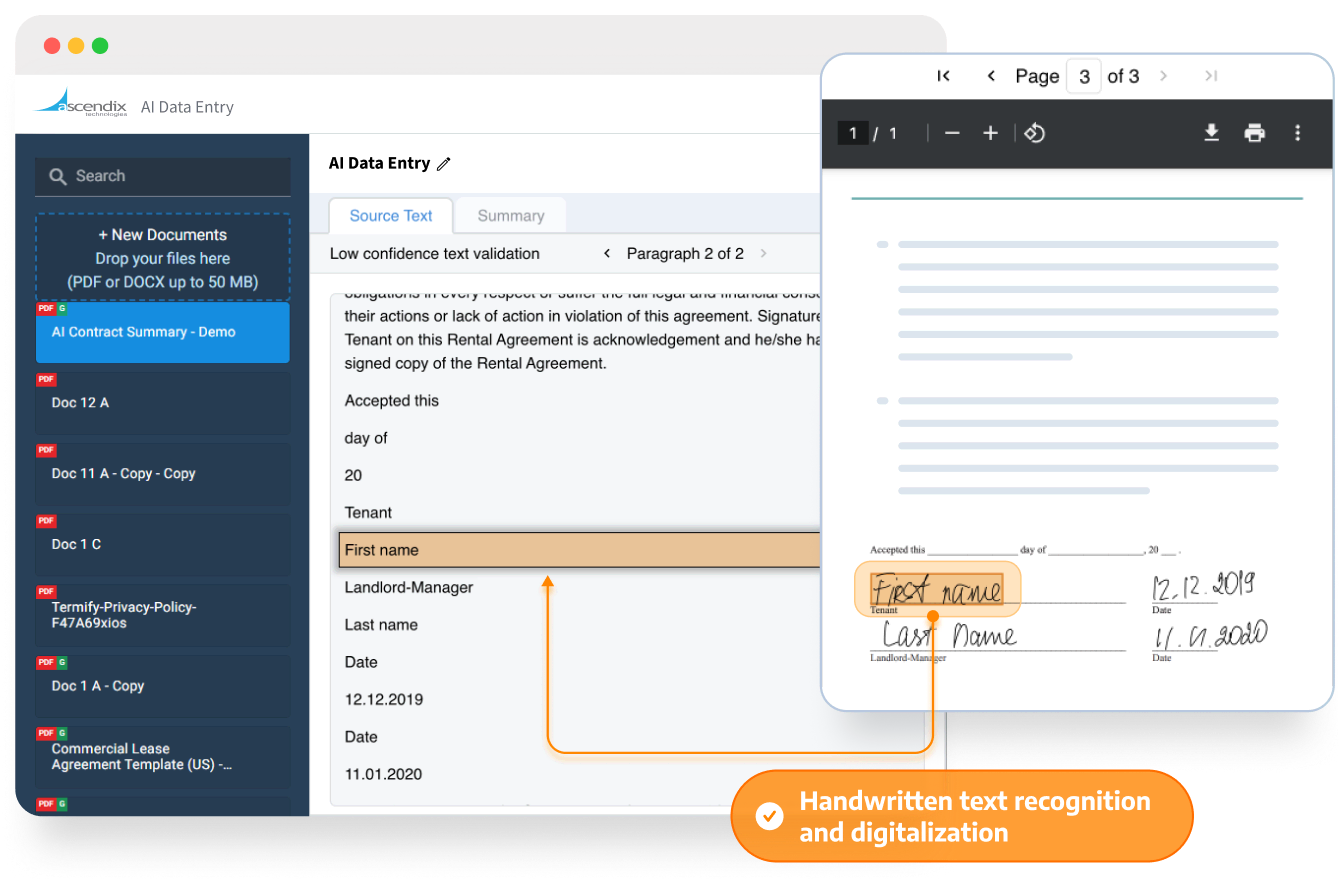Click the Ascendix logo
The height and width of the screenshot is (879, 1339).
tap(80, 102)
